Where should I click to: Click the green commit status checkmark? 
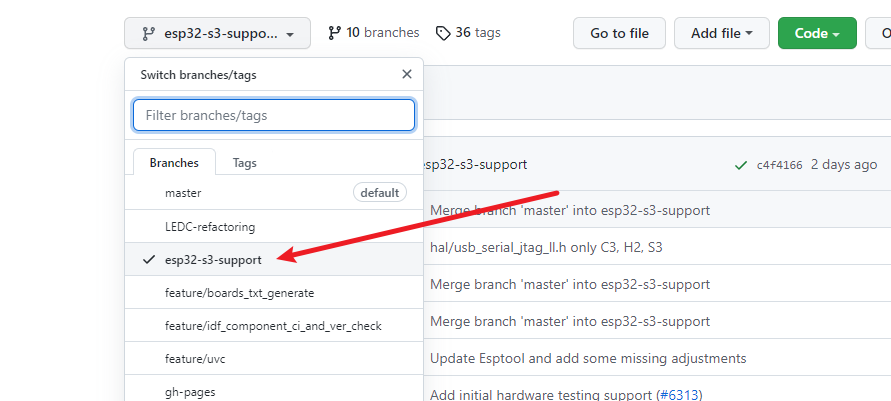740,165
